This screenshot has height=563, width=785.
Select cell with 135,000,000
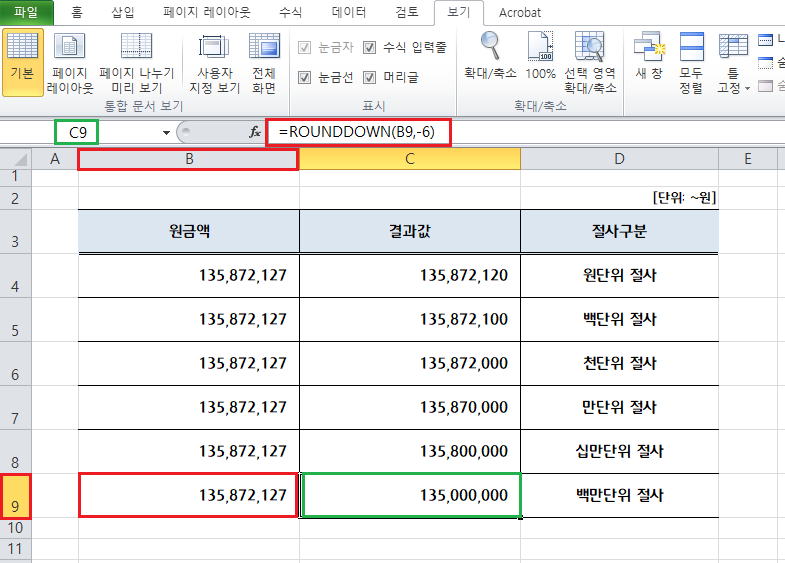click(412, 495)
